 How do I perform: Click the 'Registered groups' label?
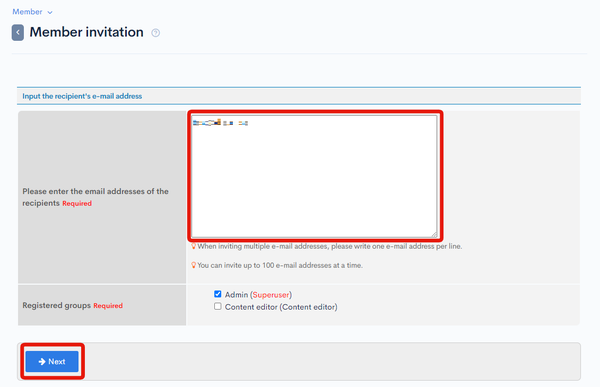57,305
